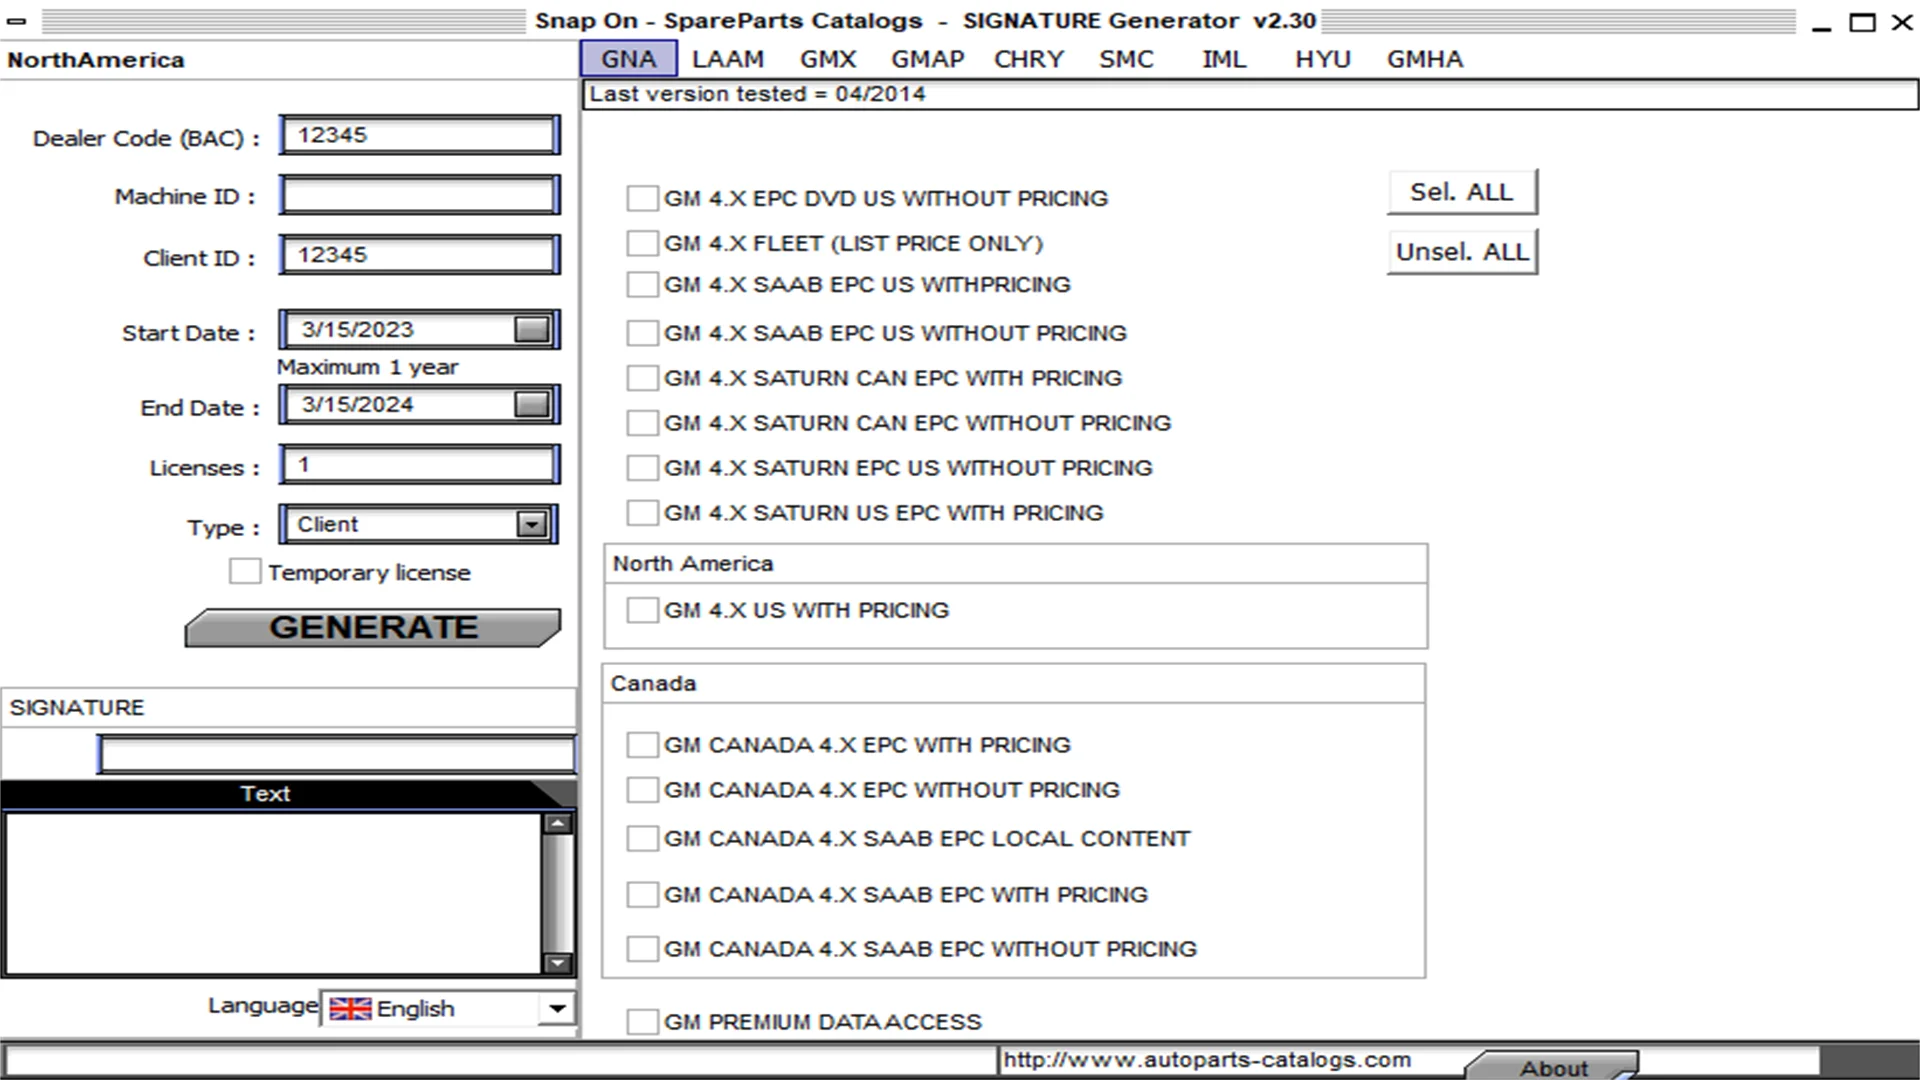Open the End Date calendar picker
This screenshot has width=1920, height=1080.
click(531, 405)
